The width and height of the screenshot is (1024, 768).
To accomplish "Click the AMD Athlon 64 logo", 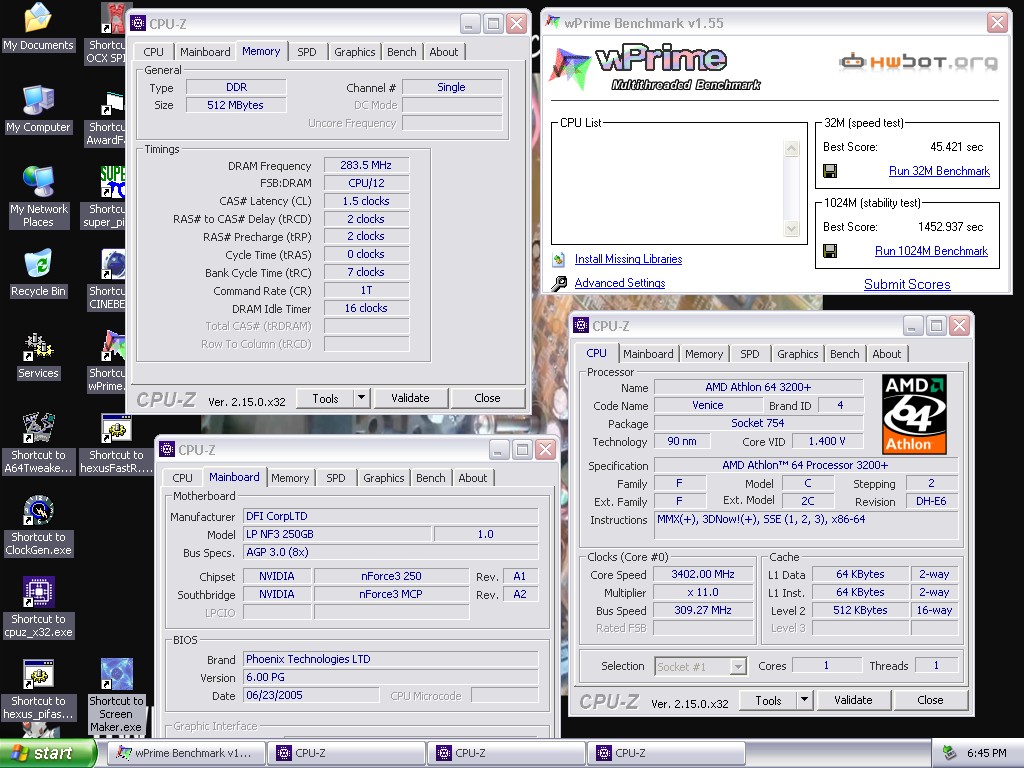I will tap(914, 414).
